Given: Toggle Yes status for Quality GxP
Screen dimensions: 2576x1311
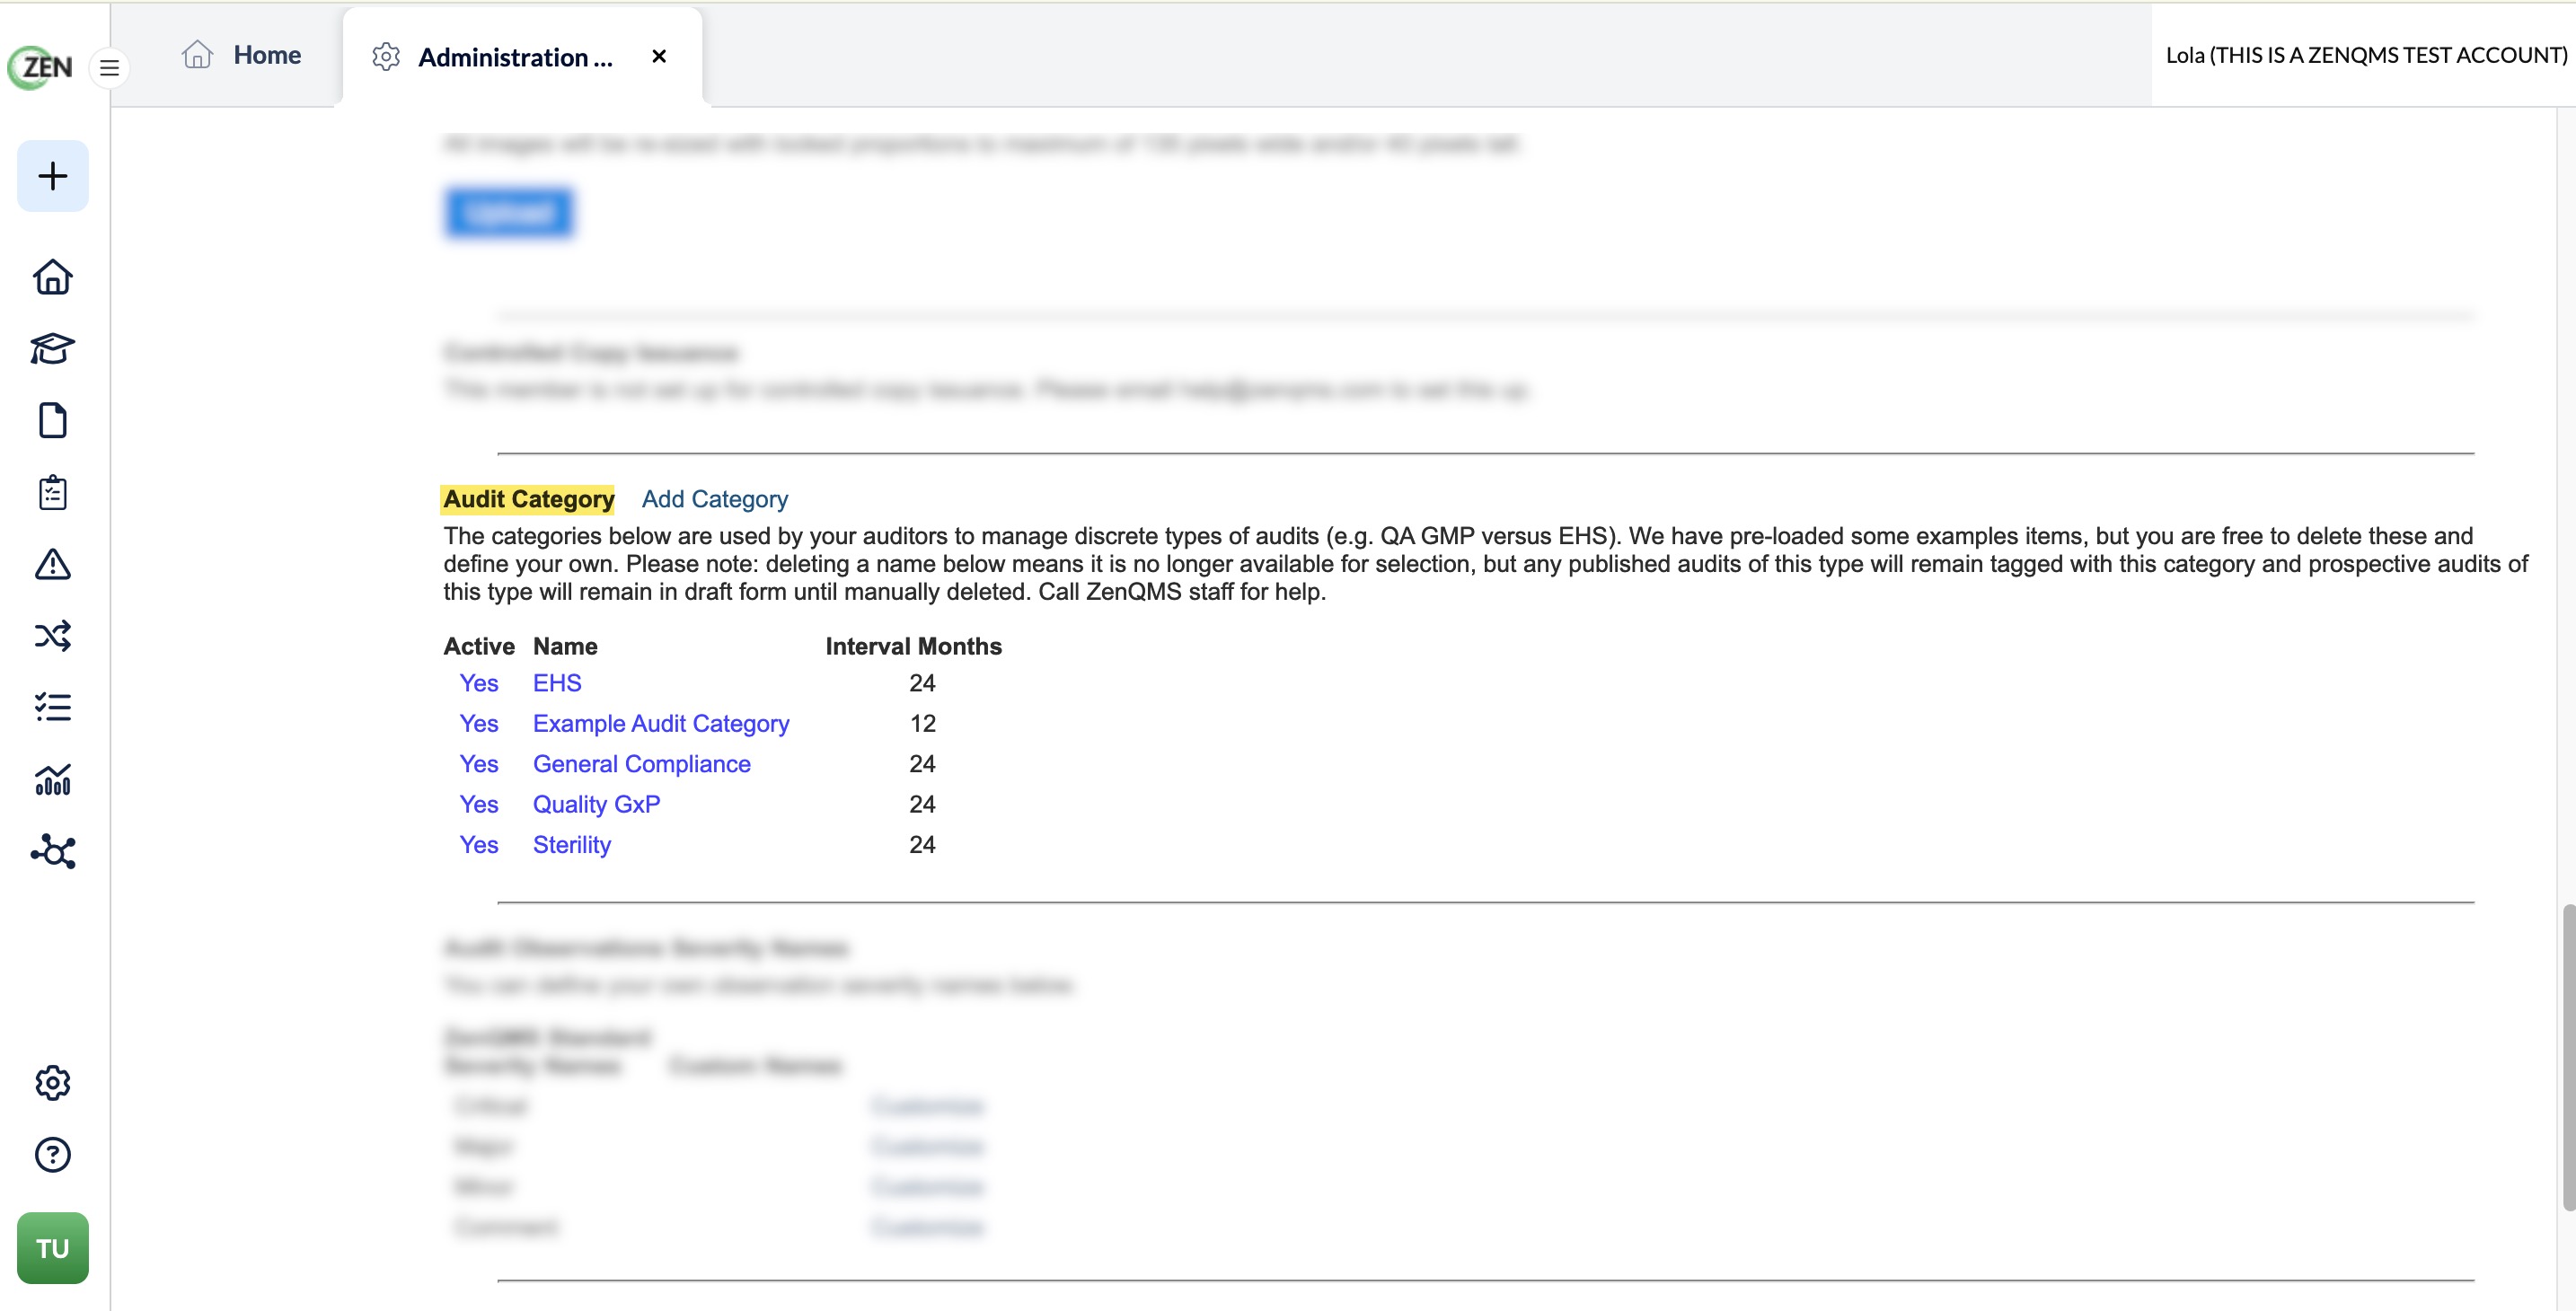Looking at the screenshot, I should [x=479, y=804].
